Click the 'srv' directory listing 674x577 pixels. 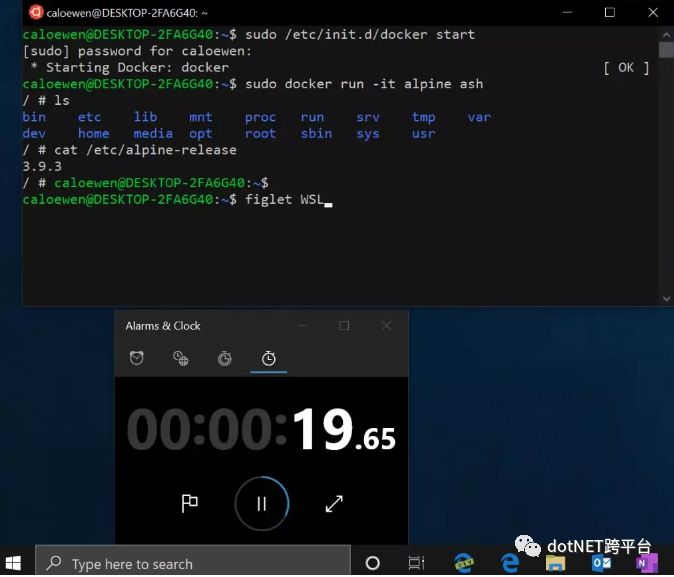point(368,117)
